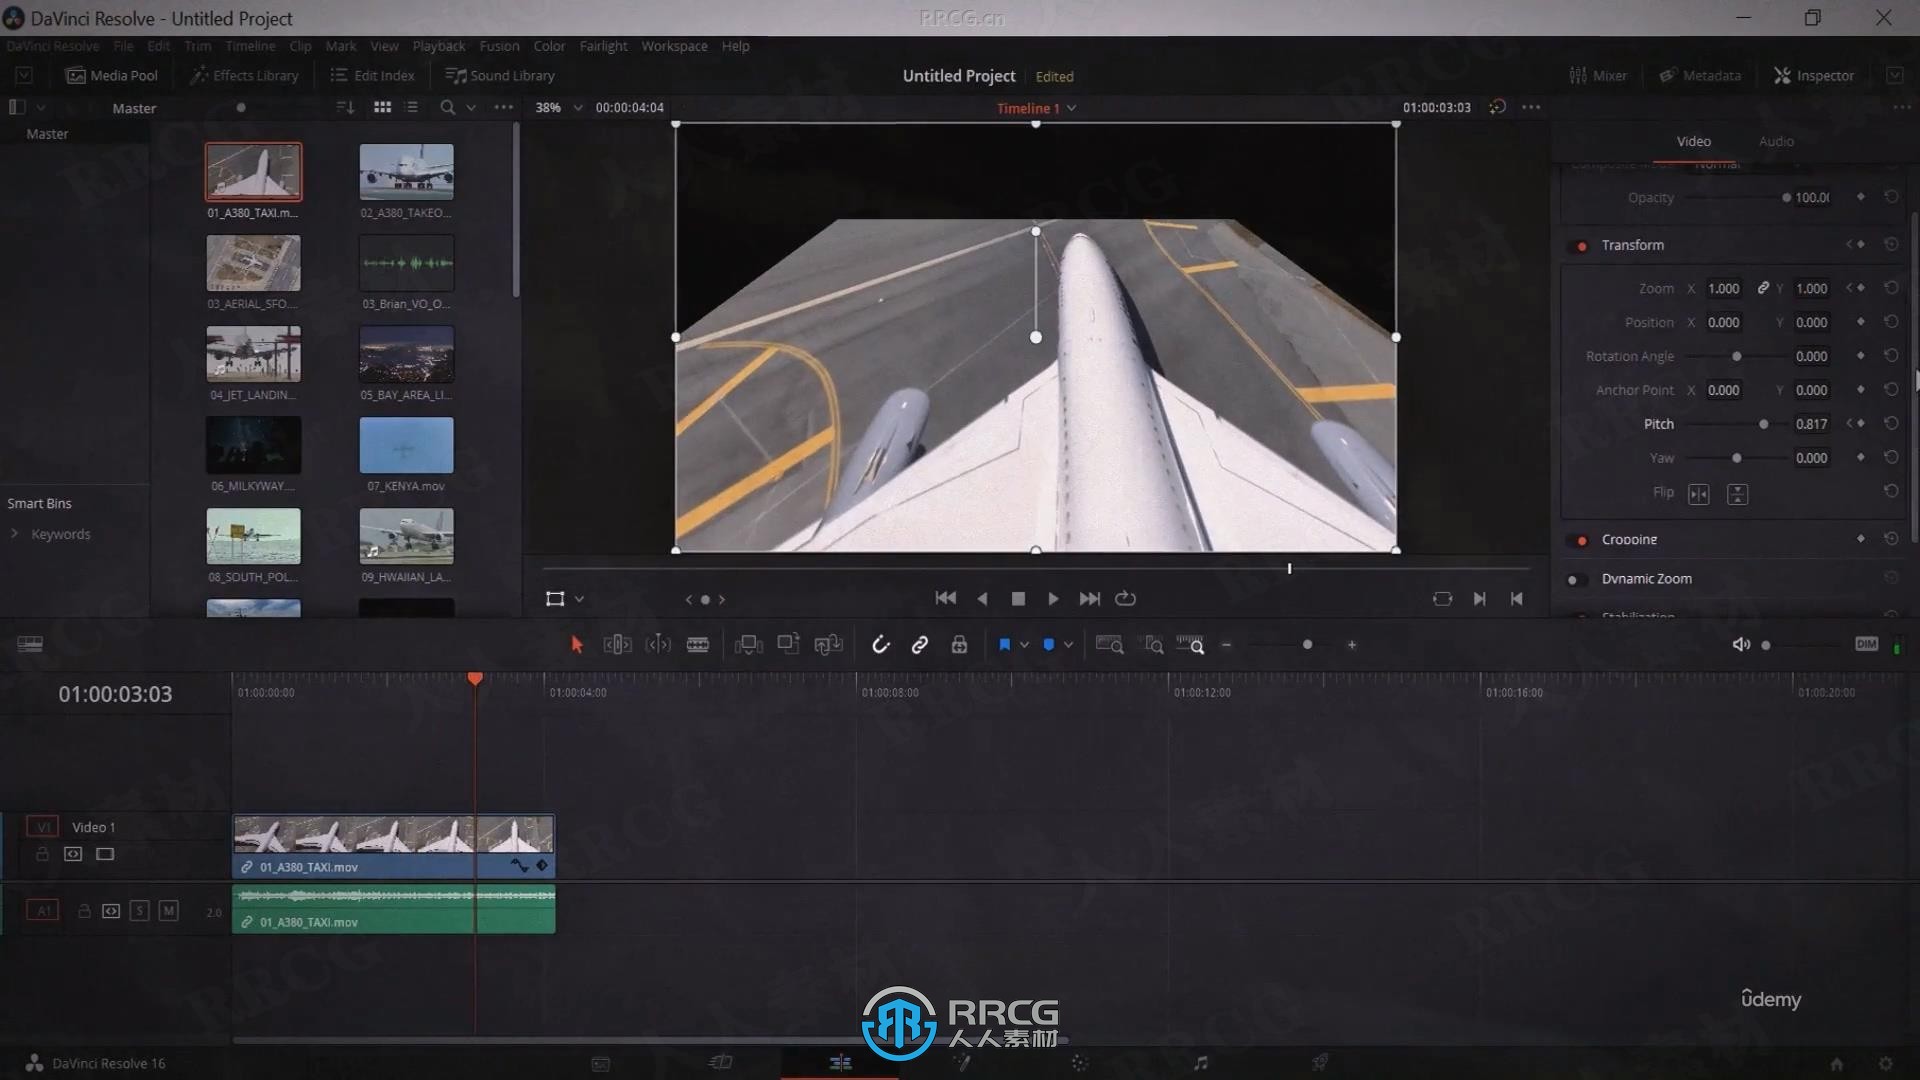Switch to the Video inspector tab
The image size is (1920, 1080).
click(x=1693, y=141)
